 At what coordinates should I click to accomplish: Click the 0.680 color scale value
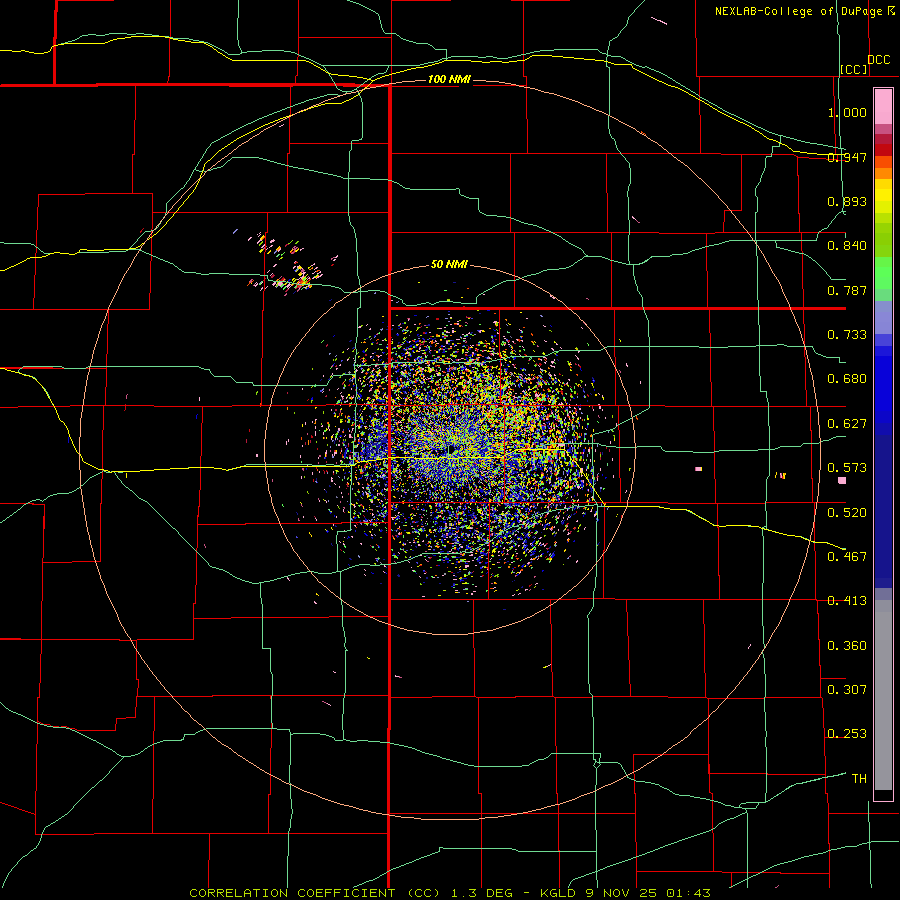click(x=847, y=379)
